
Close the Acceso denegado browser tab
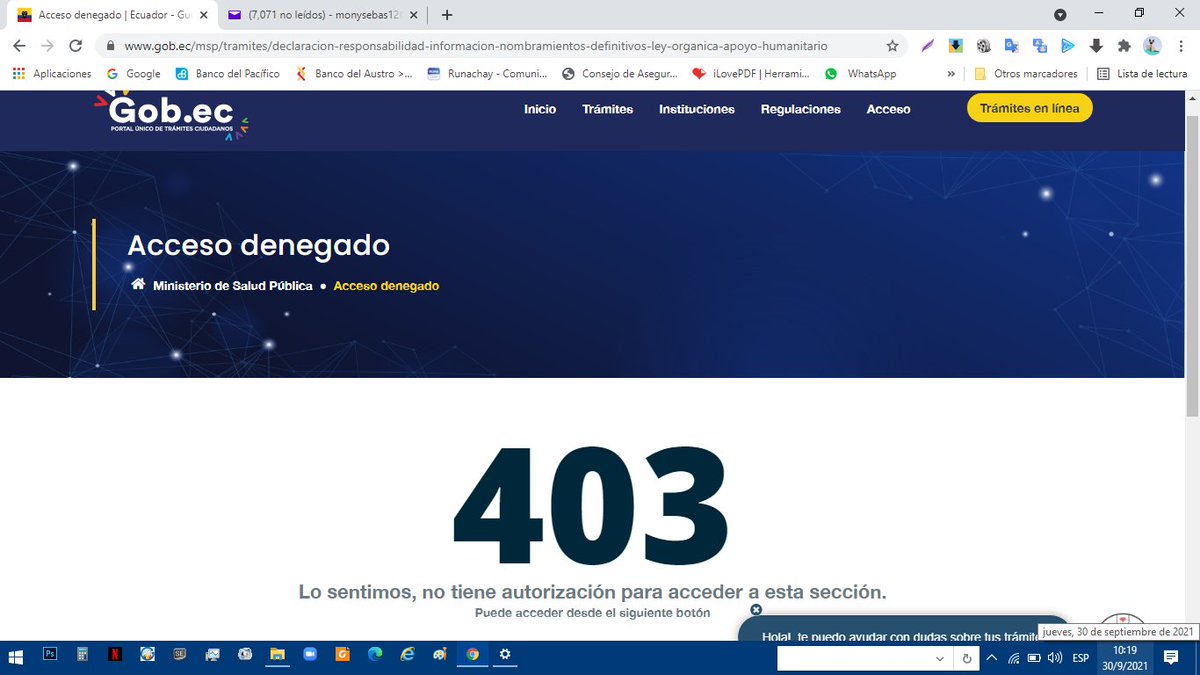click(204, 15)
